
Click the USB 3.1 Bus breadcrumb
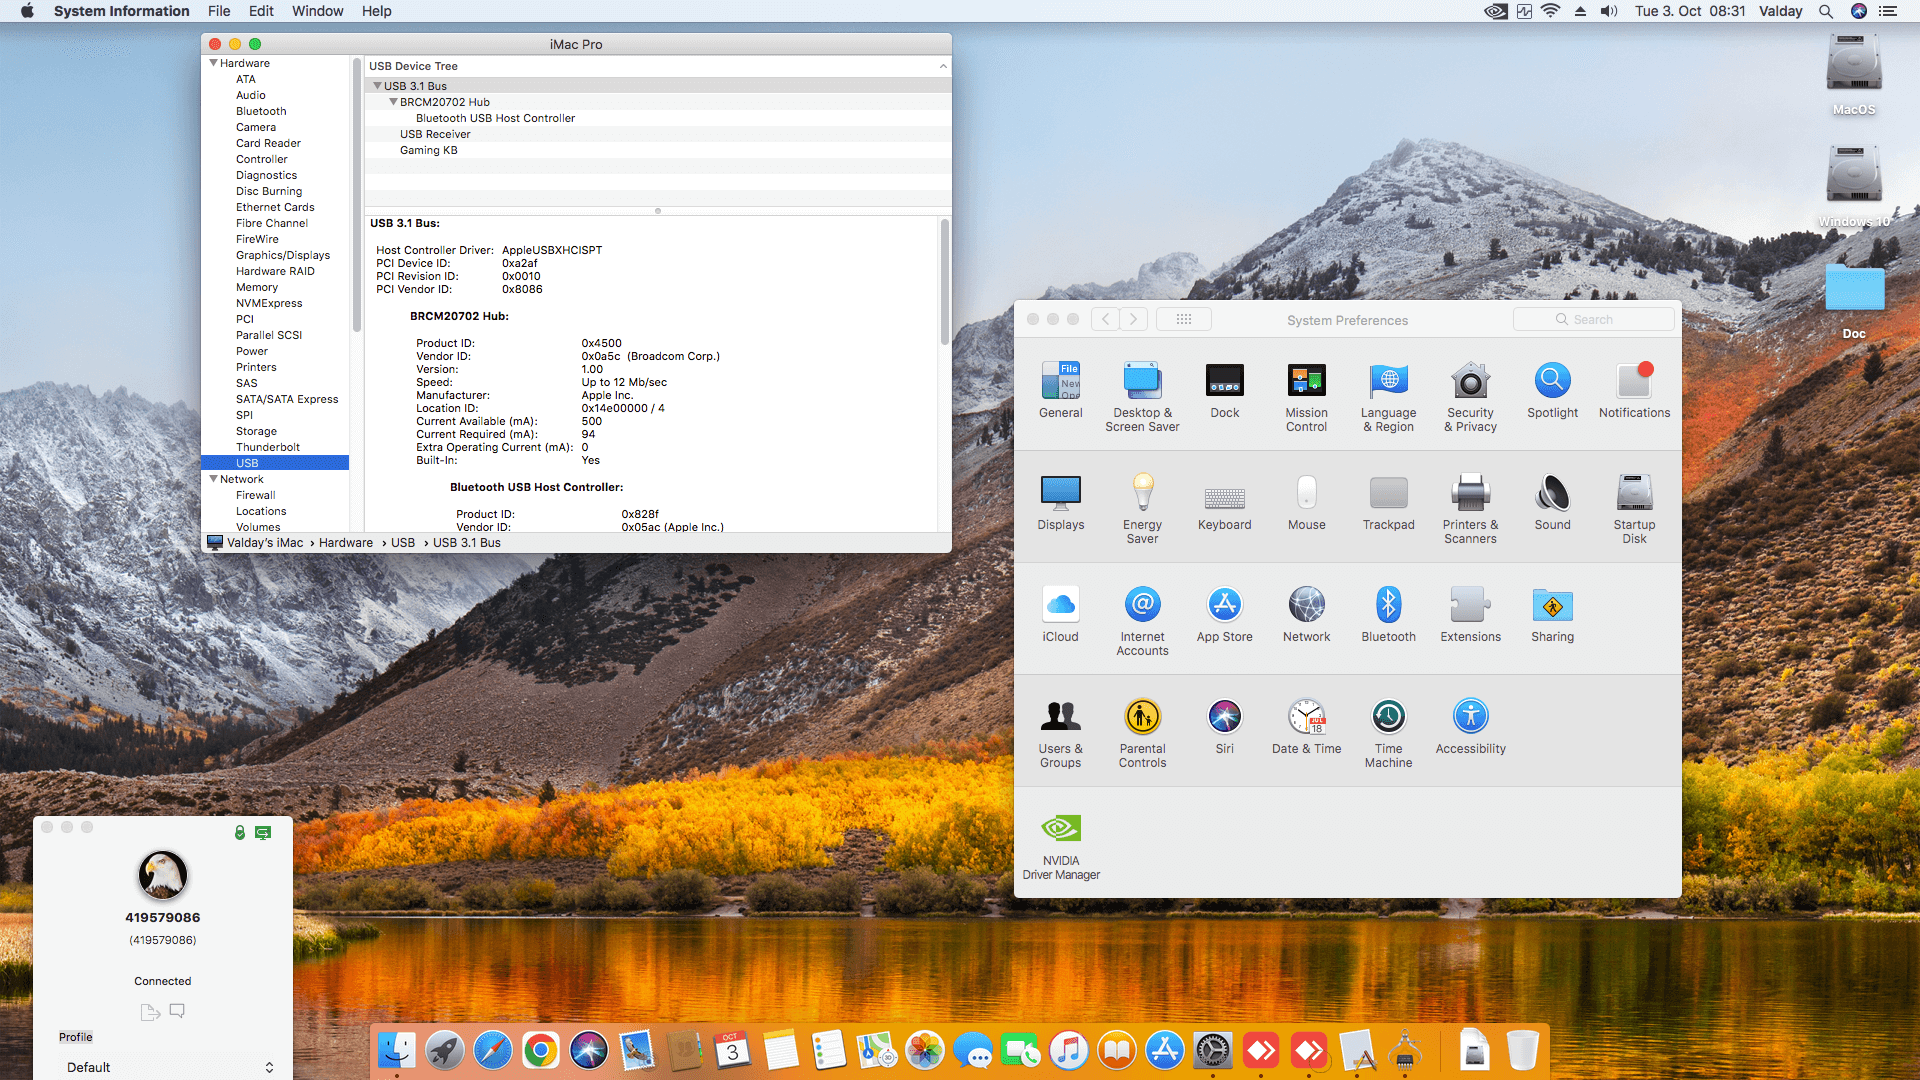[x=467, y=543]
